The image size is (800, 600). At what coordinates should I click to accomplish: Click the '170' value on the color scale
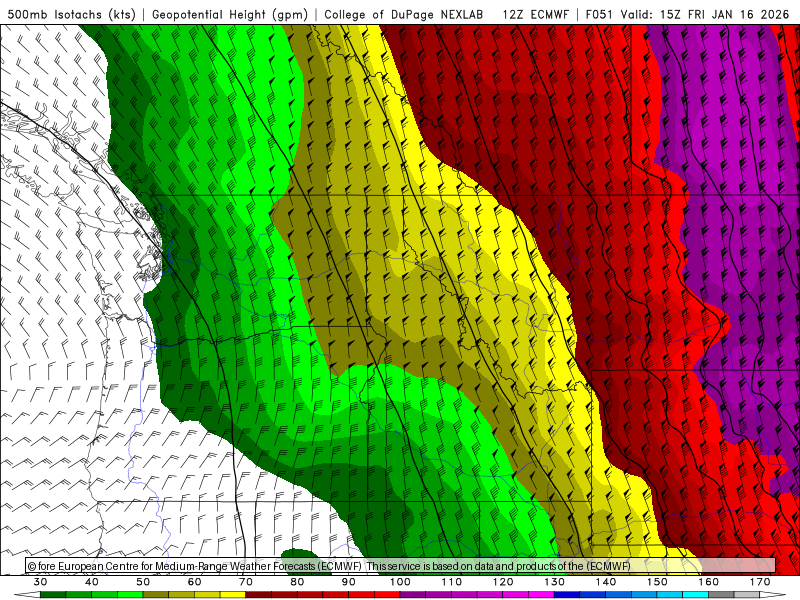(x=760, y=582)
